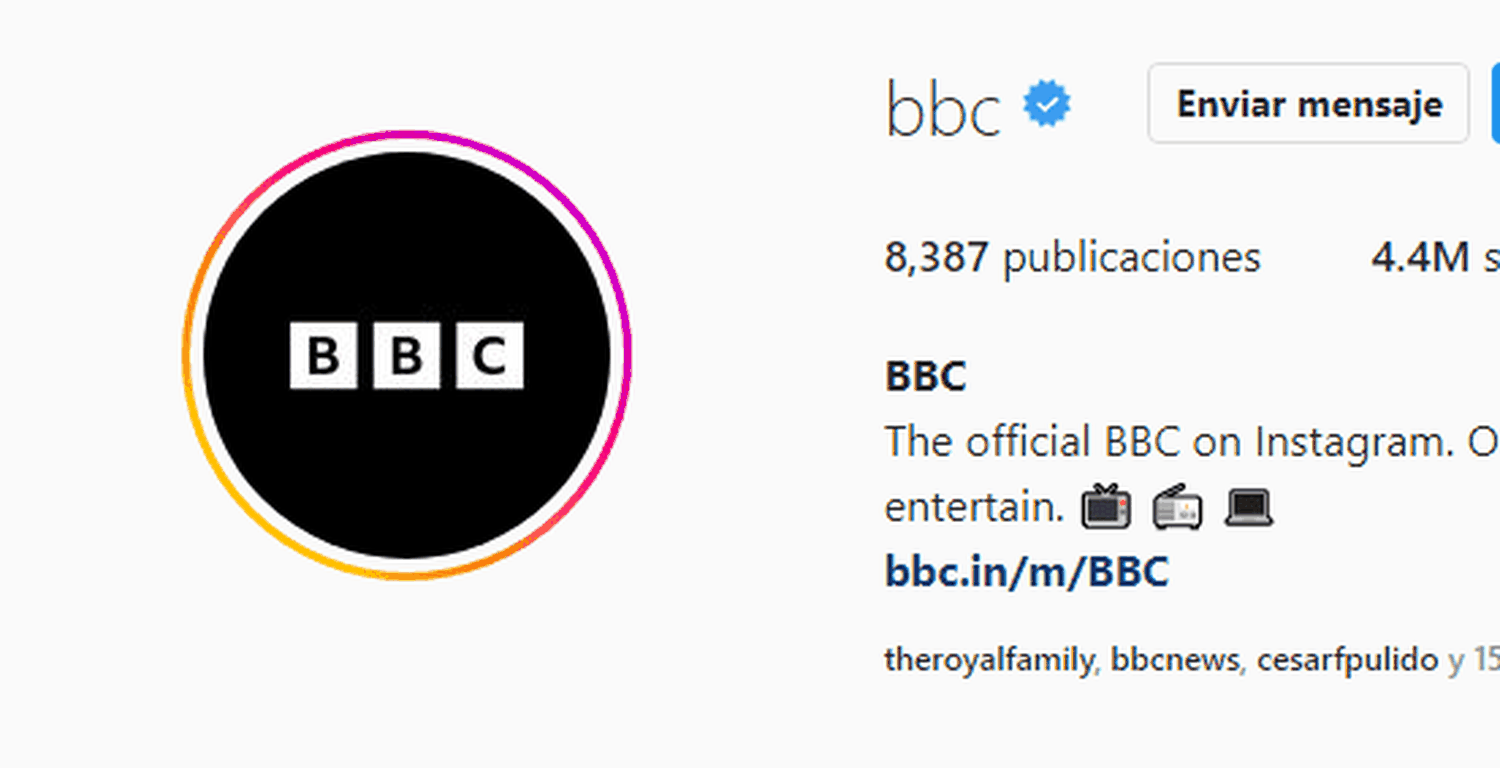Click the C block of the BBC logo
Image resolution: width=1500 pixels, height=768 pixels.
[x=490, y=355]
